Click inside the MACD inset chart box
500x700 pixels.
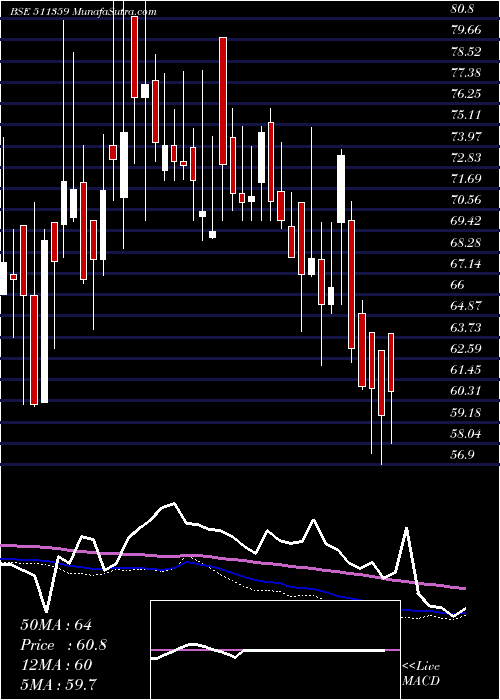(x=275, y=650)
